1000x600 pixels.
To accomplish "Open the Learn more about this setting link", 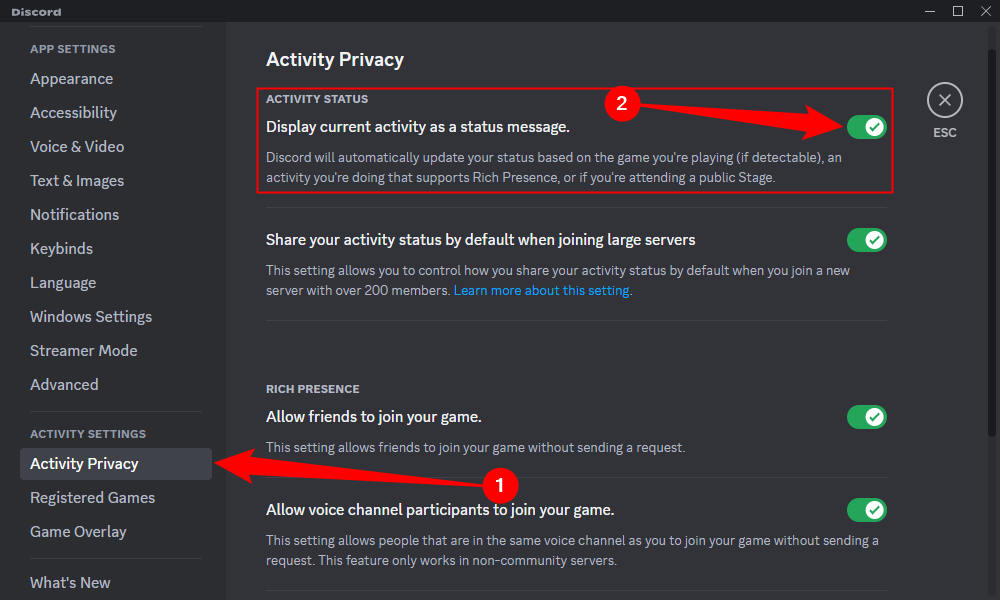I will point(541,291).
